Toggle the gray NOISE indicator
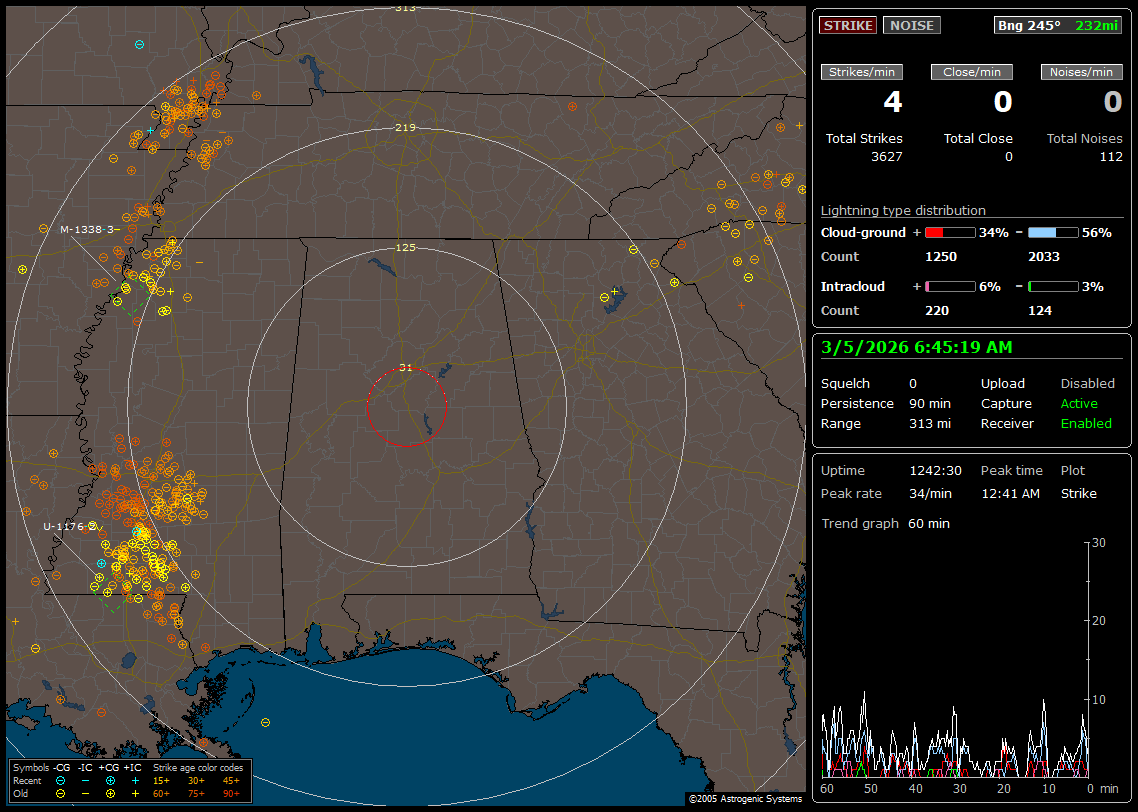Viewport: 1138px width, 812px height. [911, 25]
